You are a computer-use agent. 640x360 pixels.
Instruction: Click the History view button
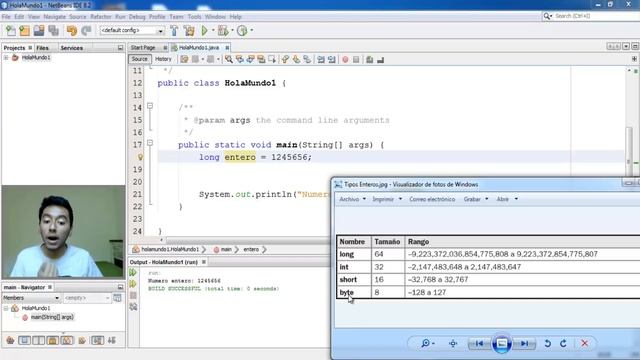point(163,59)
